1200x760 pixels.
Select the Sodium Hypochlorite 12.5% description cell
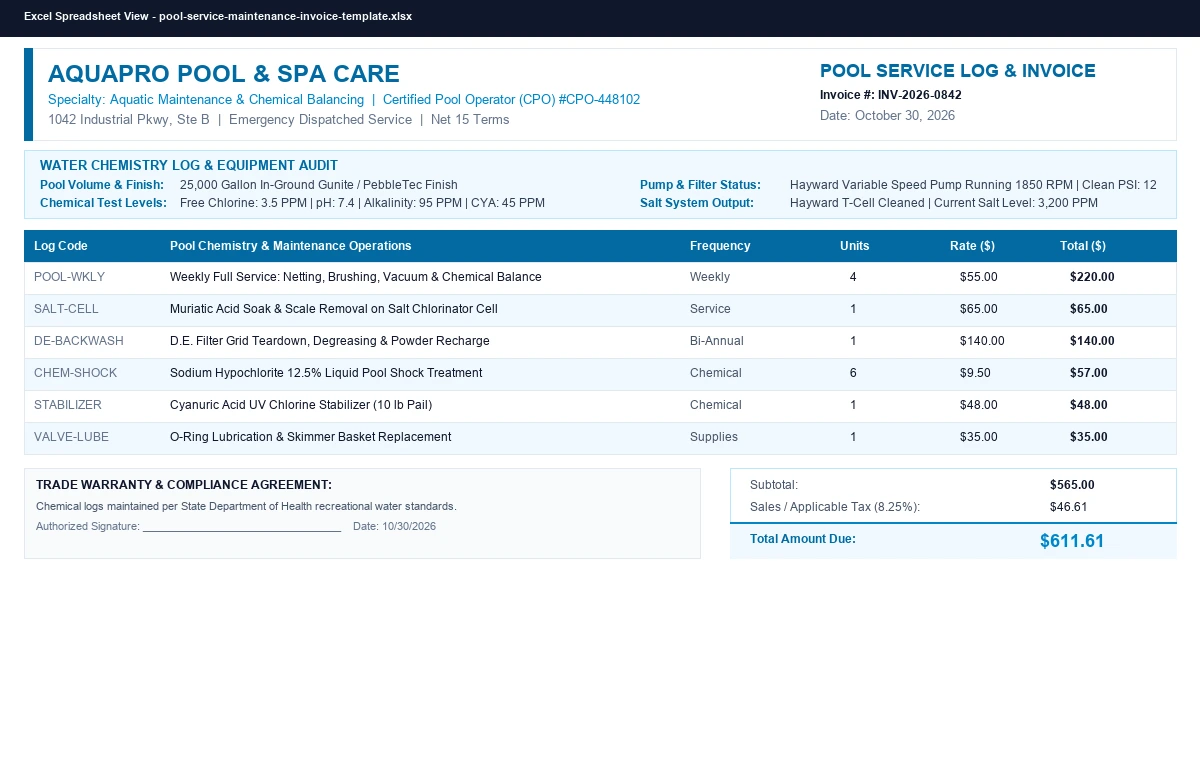point(326,373)
